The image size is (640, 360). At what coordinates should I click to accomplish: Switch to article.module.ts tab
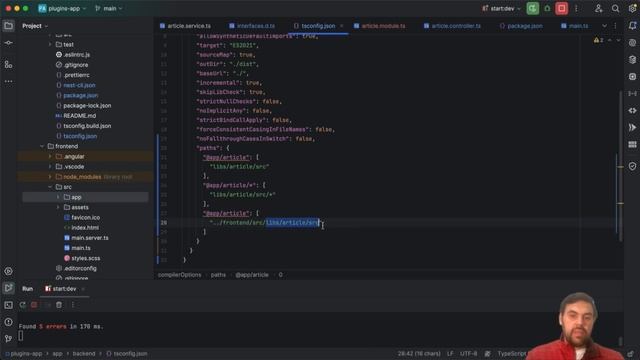click(x=380, y=26)
